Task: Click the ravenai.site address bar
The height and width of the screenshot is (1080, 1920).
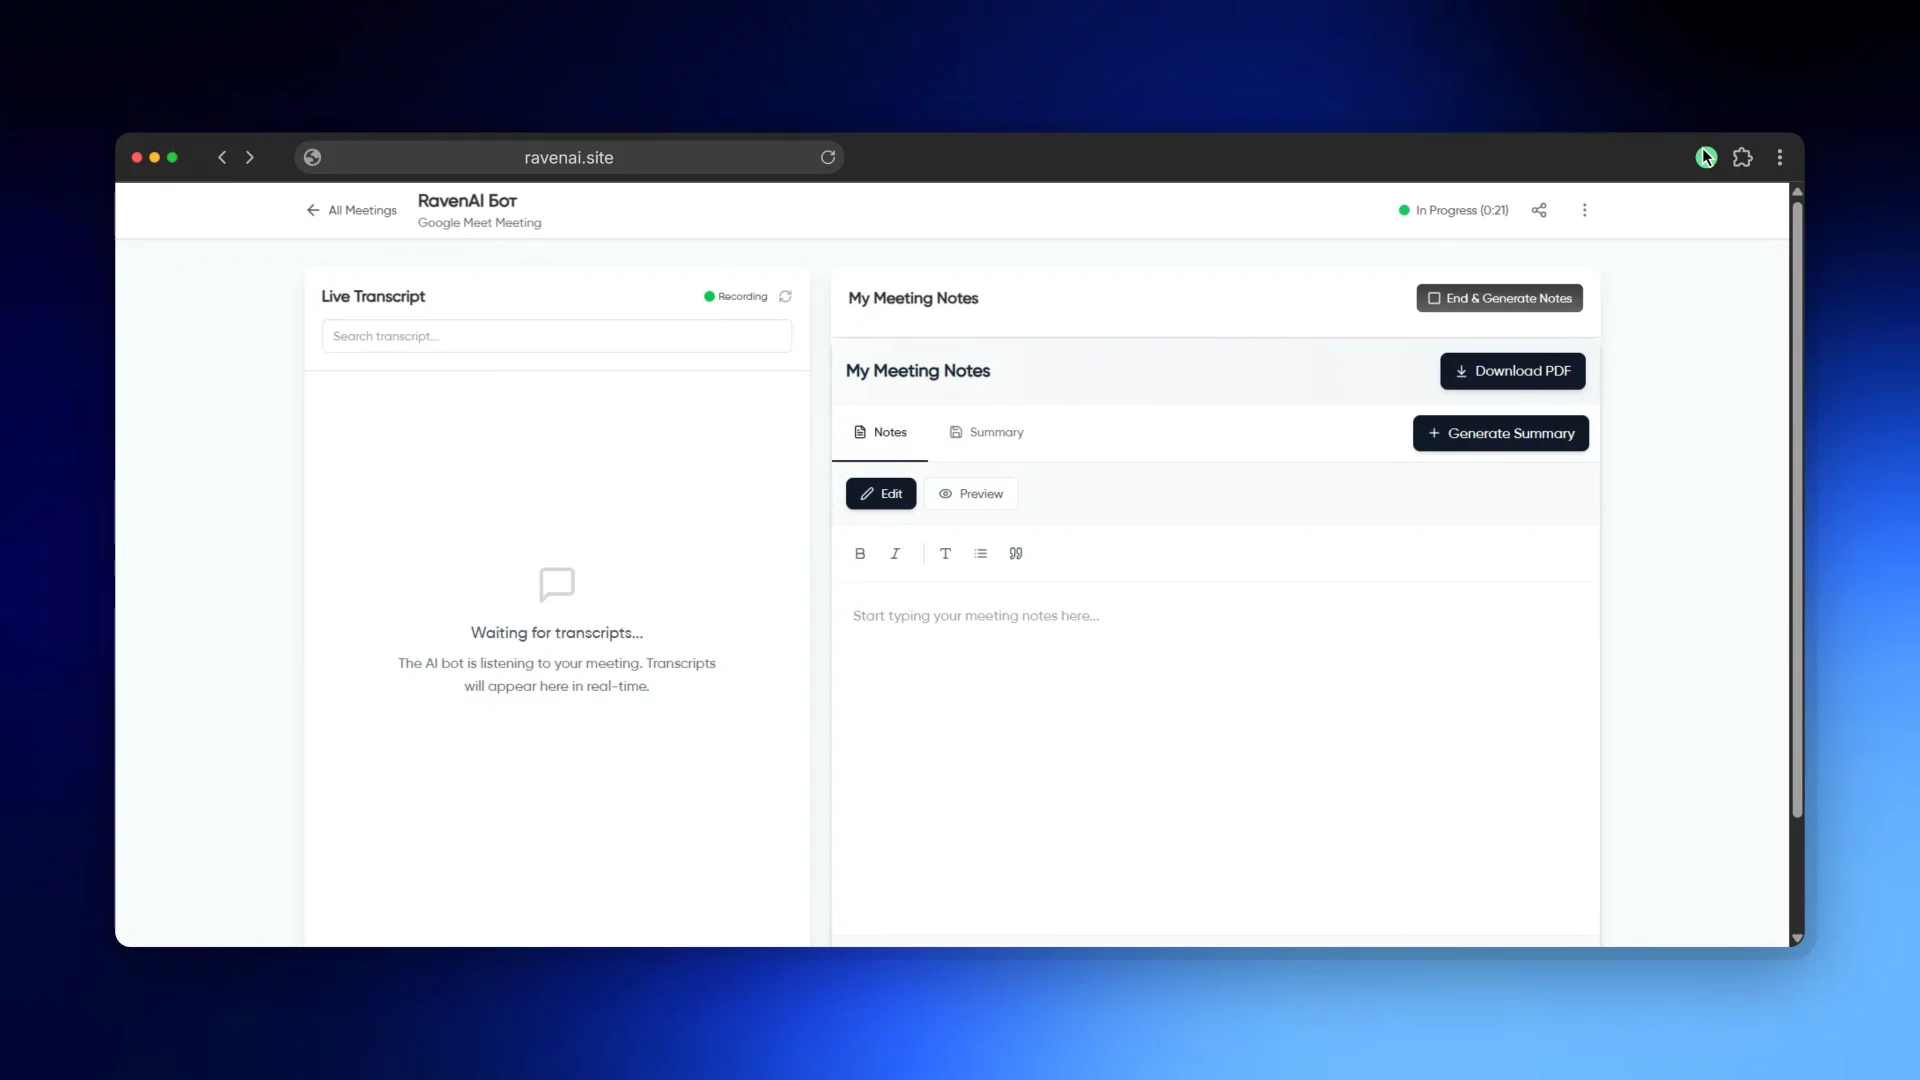Action: (x=569, y=157)
